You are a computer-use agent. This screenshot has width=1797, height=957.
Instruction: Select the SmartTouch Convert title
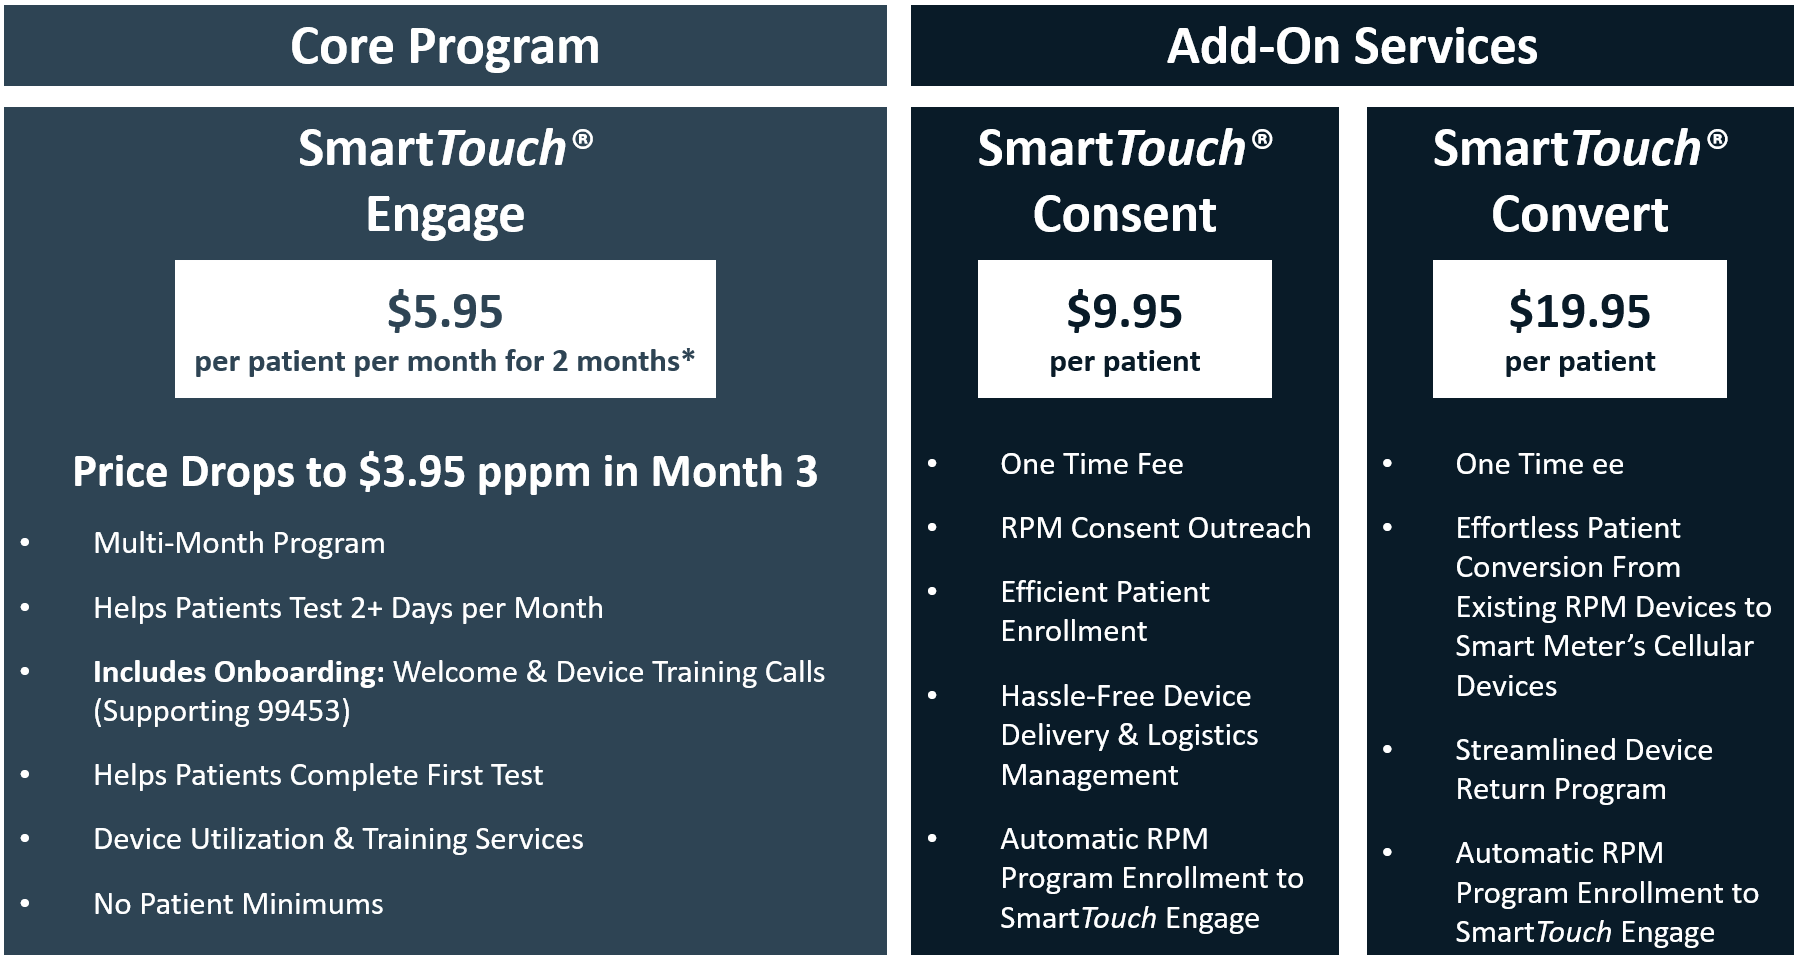(1579, 181)
